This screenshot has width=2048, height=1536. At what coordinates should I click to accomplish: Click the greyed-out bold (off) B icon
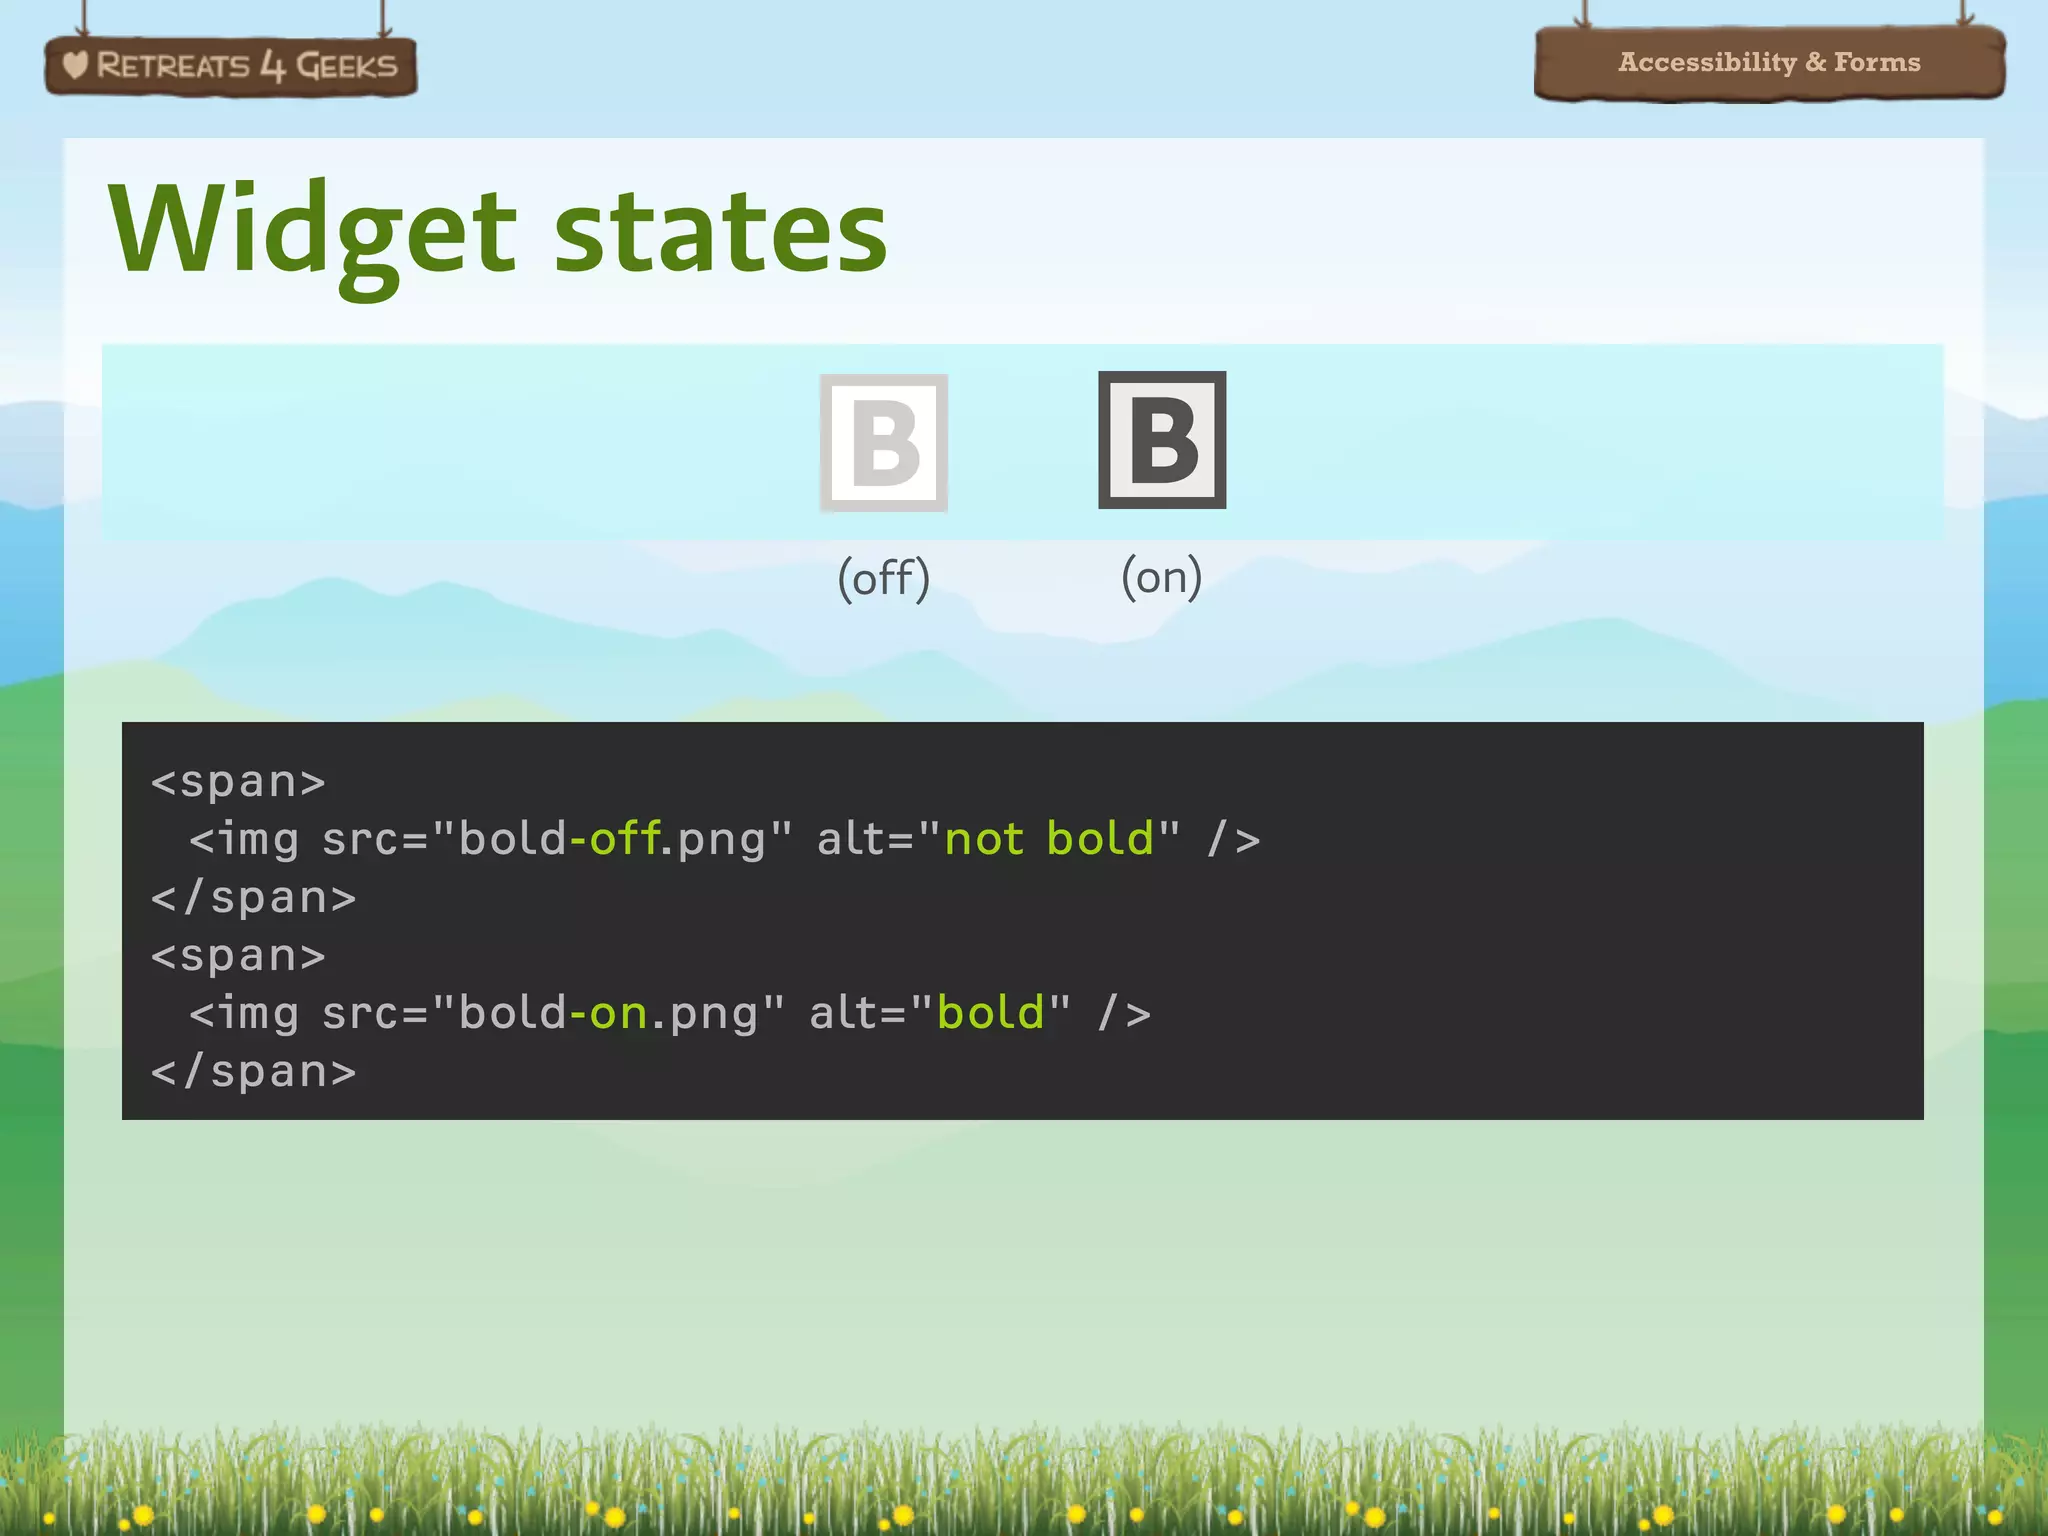884,443
